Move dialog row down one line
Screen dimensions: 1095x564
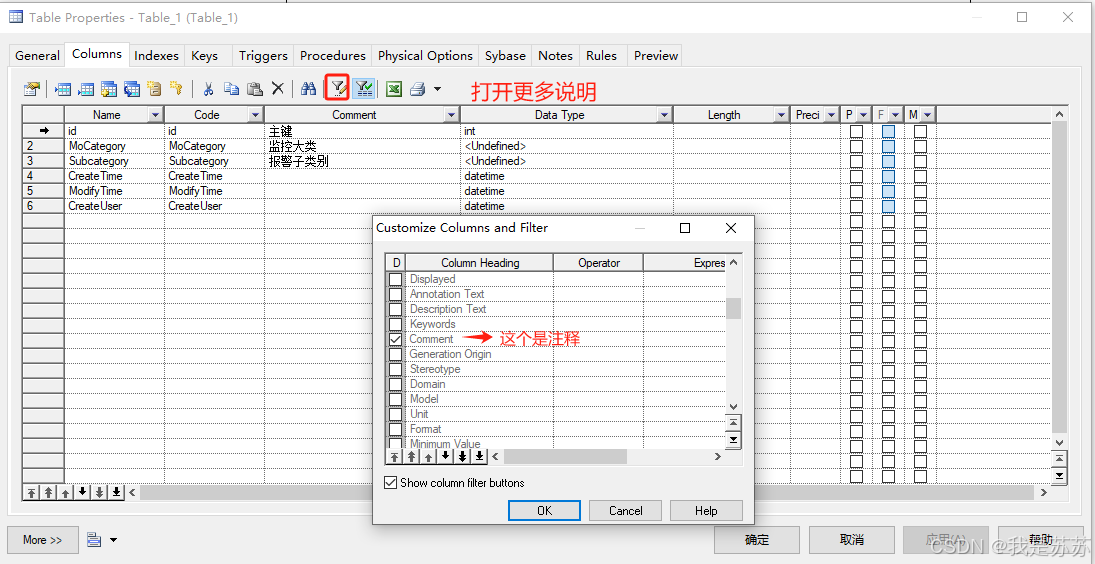[445, 457]
